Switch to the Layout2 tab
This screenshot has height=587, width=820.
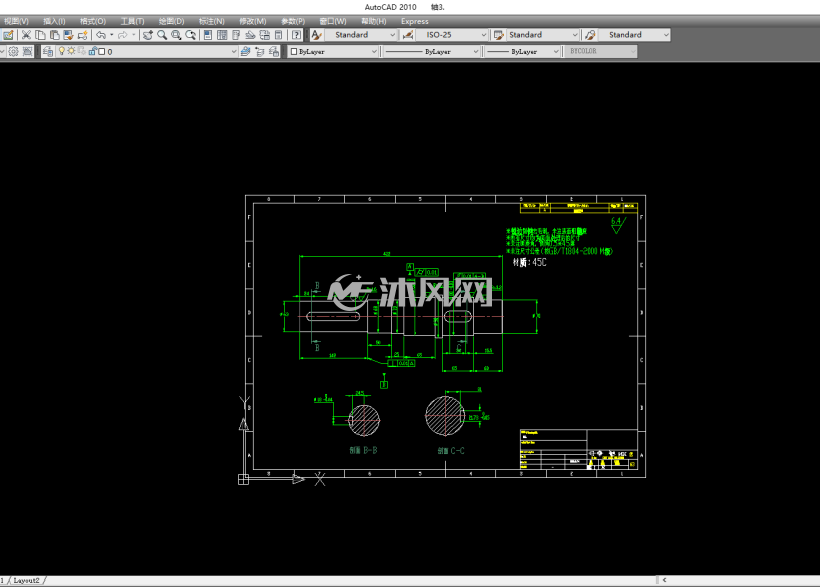click(26, 580)
